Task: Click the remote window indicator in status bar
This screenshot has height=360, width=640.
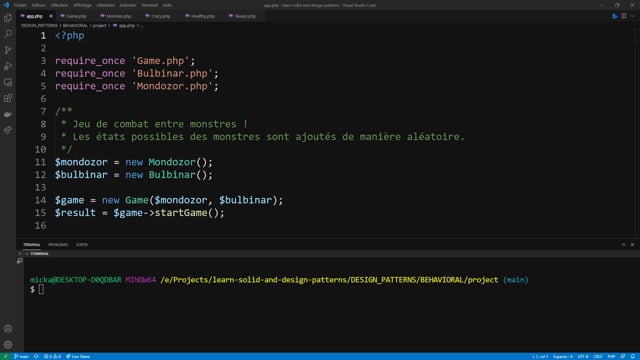Action: (x=5, y=356)
